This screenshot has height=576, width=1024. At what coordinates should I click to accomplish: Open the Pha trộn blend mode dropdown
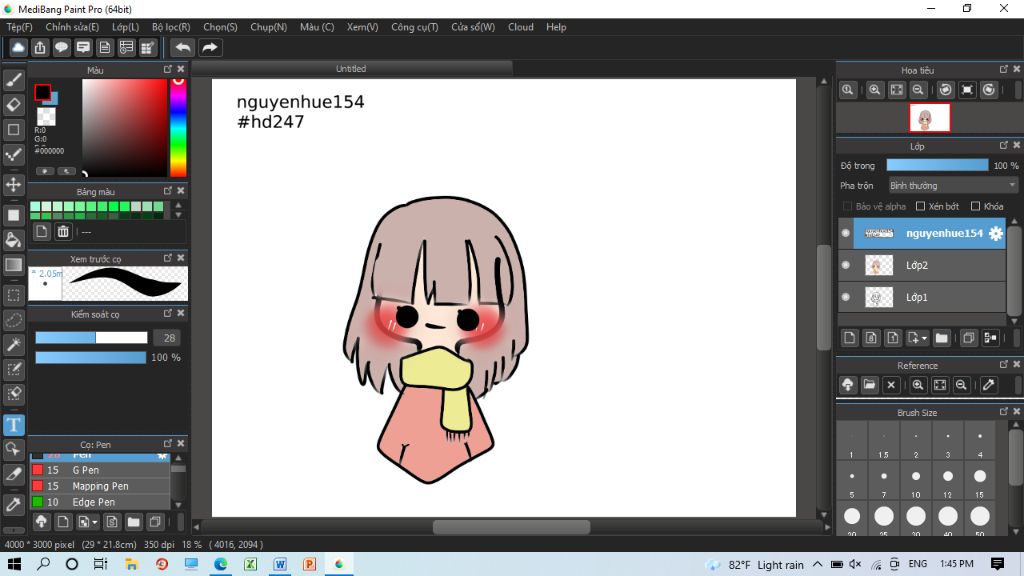point(953,185)
